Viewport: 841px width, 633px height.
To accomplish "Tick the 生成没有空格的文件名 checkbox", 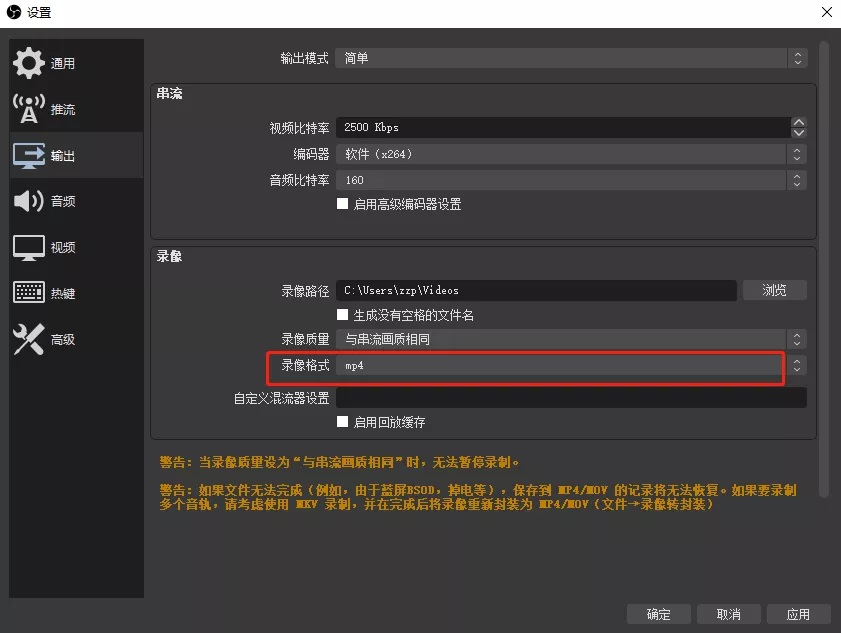I will (x=342, y=315).
